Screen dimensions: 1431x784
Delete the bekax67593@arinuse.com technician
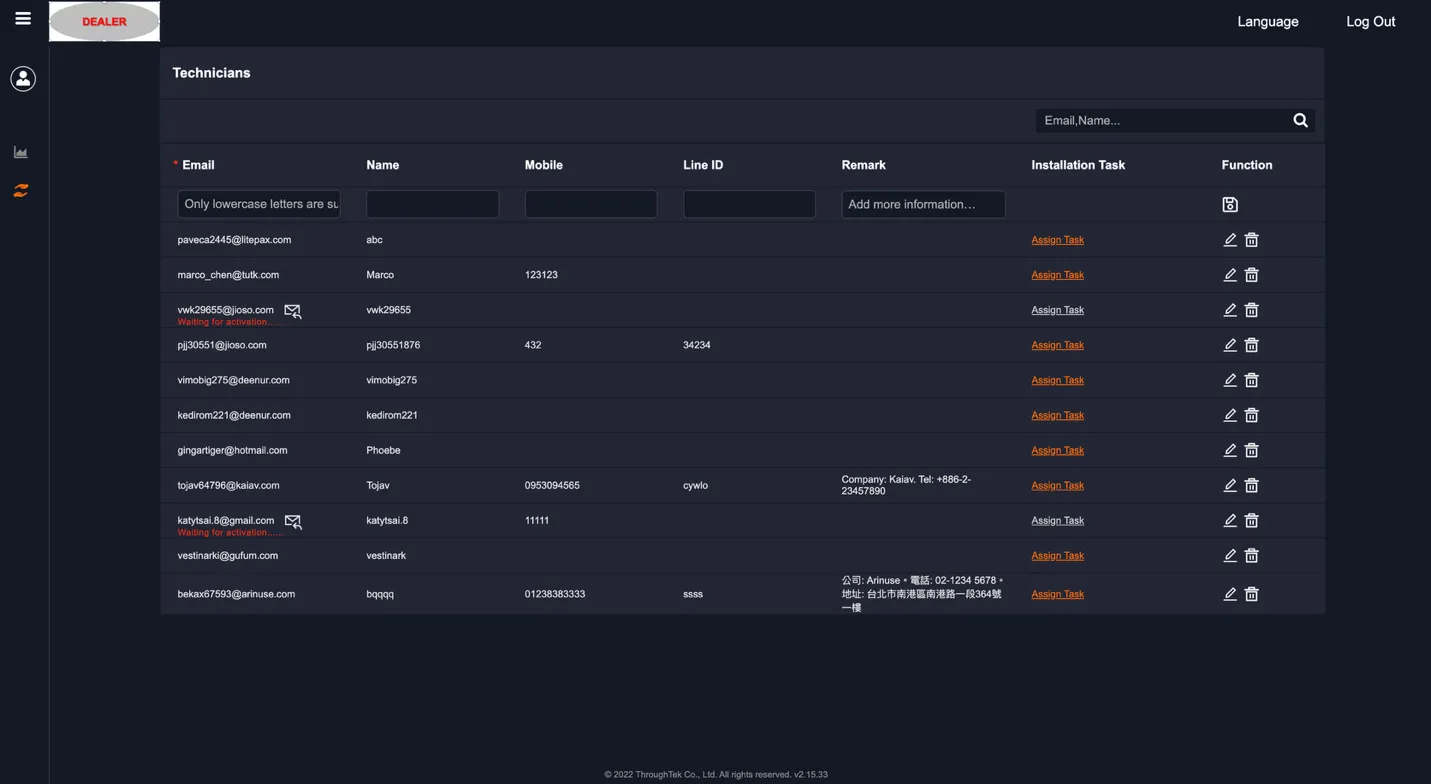(1250, 593)
